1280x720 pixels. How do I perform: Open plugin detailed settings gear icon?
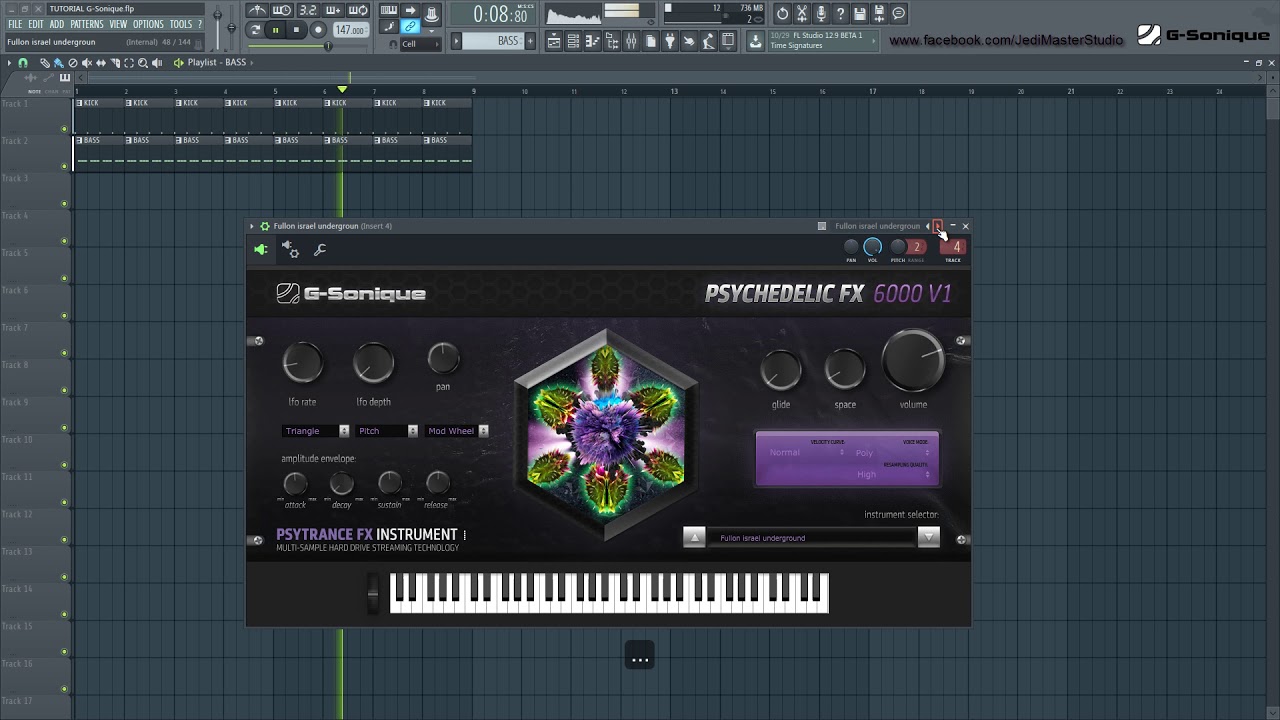(x=290, y=249)
